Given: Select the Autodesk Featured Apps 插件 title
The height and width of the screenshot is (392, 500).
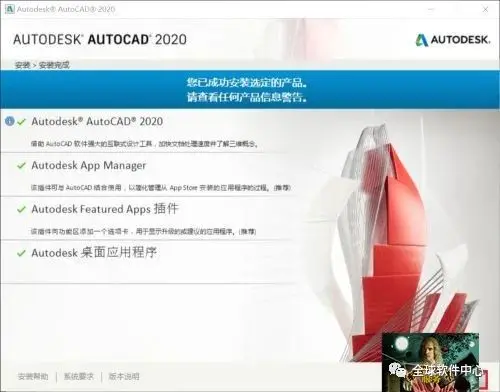Looking at the screenshot, I should click(x=105, y=209).
